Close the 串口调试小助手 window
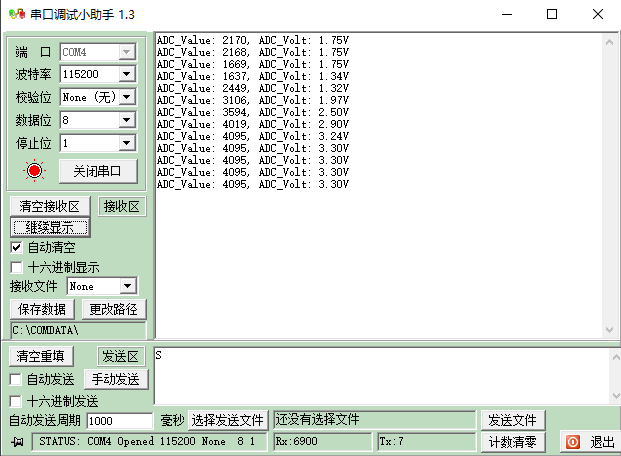This screenshot has height=456, width=621. [x=598, y=15]
